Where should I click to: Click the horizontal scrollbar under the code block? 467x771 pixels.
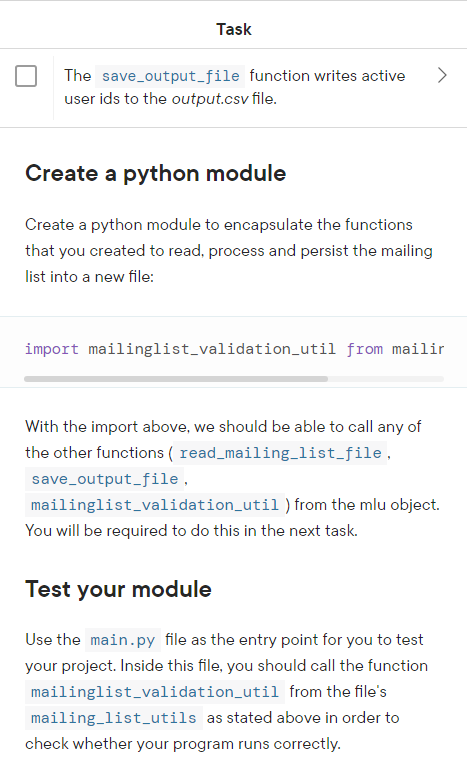click(176, 379)
